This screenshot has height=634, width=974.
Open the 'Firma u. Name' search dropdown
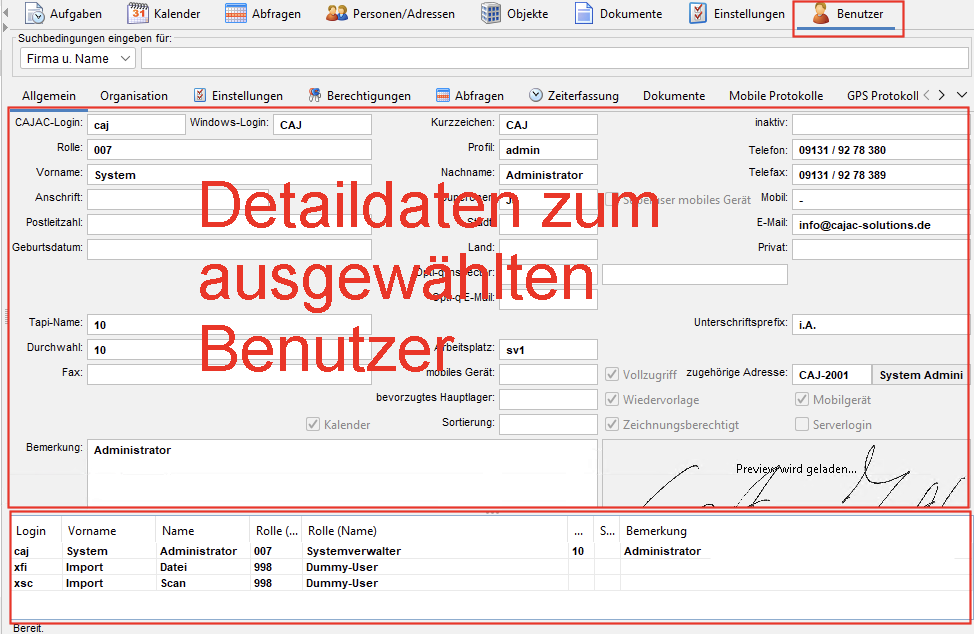(x=77, y=59)
